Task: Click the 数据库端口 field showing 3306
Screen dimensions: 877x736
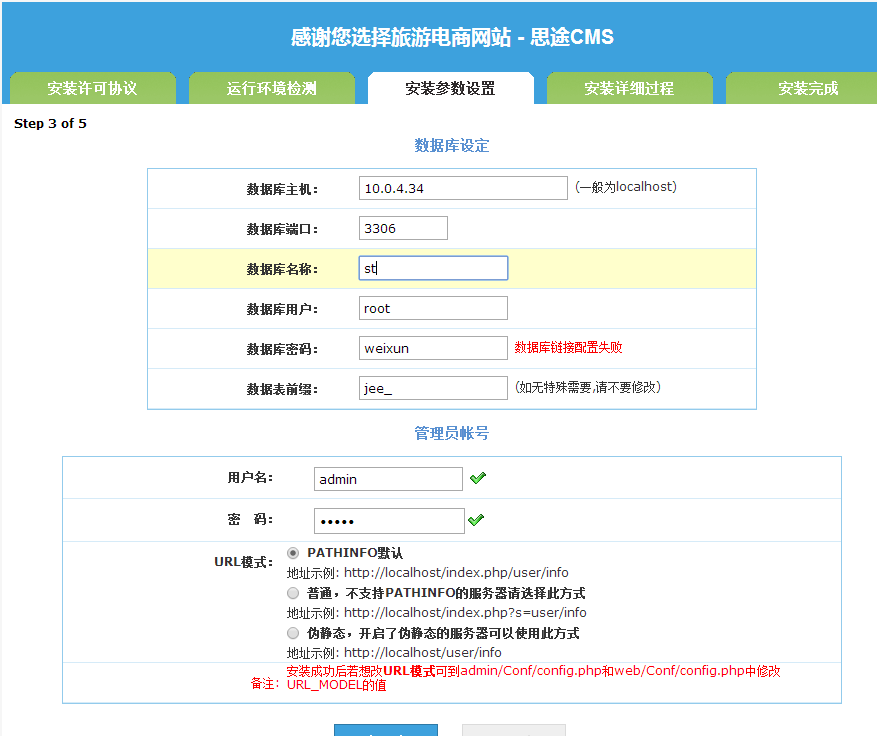Action: 403,228
